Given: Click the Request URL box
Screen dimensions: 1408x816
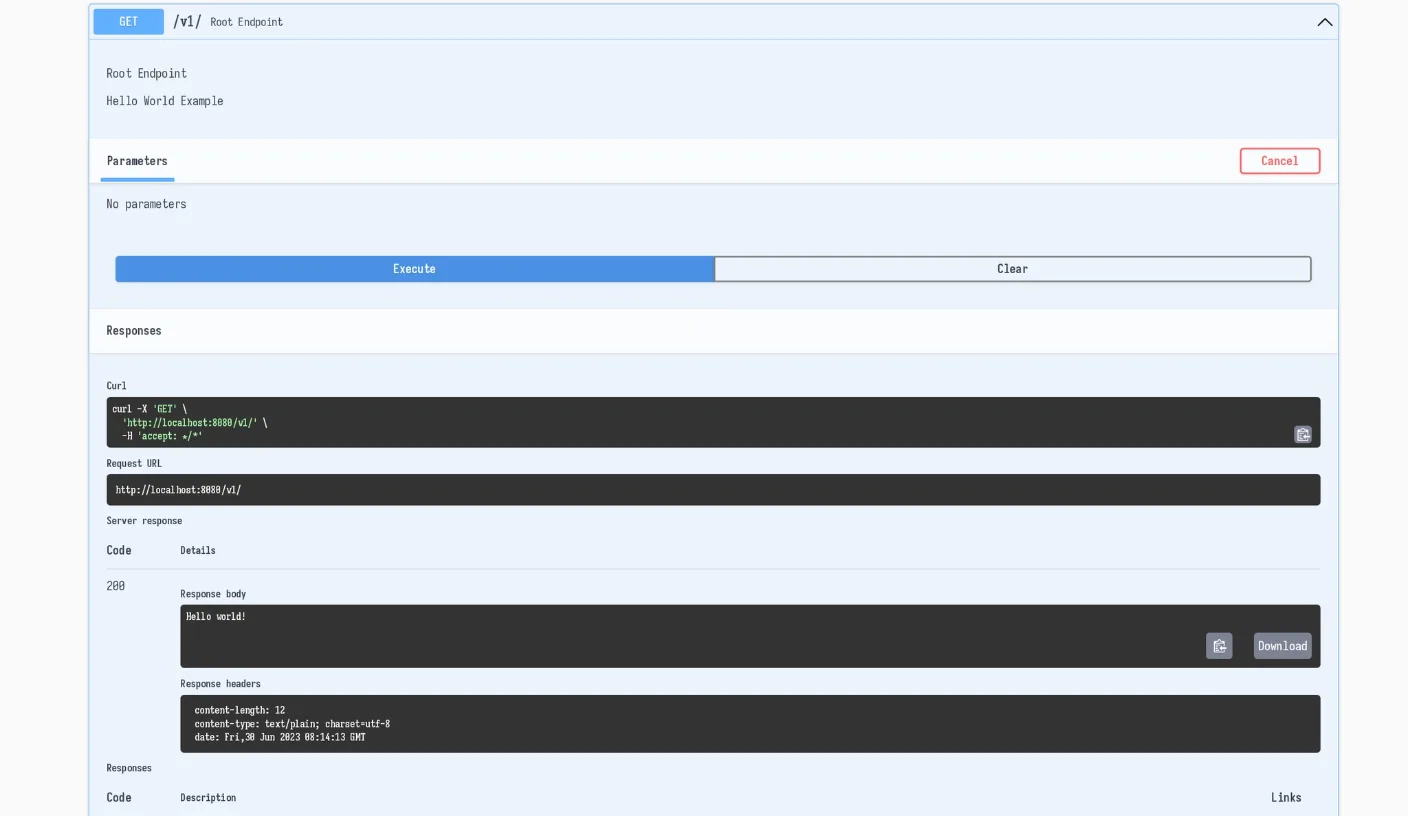Looking at the screenshot, I should tap(713, 490).
